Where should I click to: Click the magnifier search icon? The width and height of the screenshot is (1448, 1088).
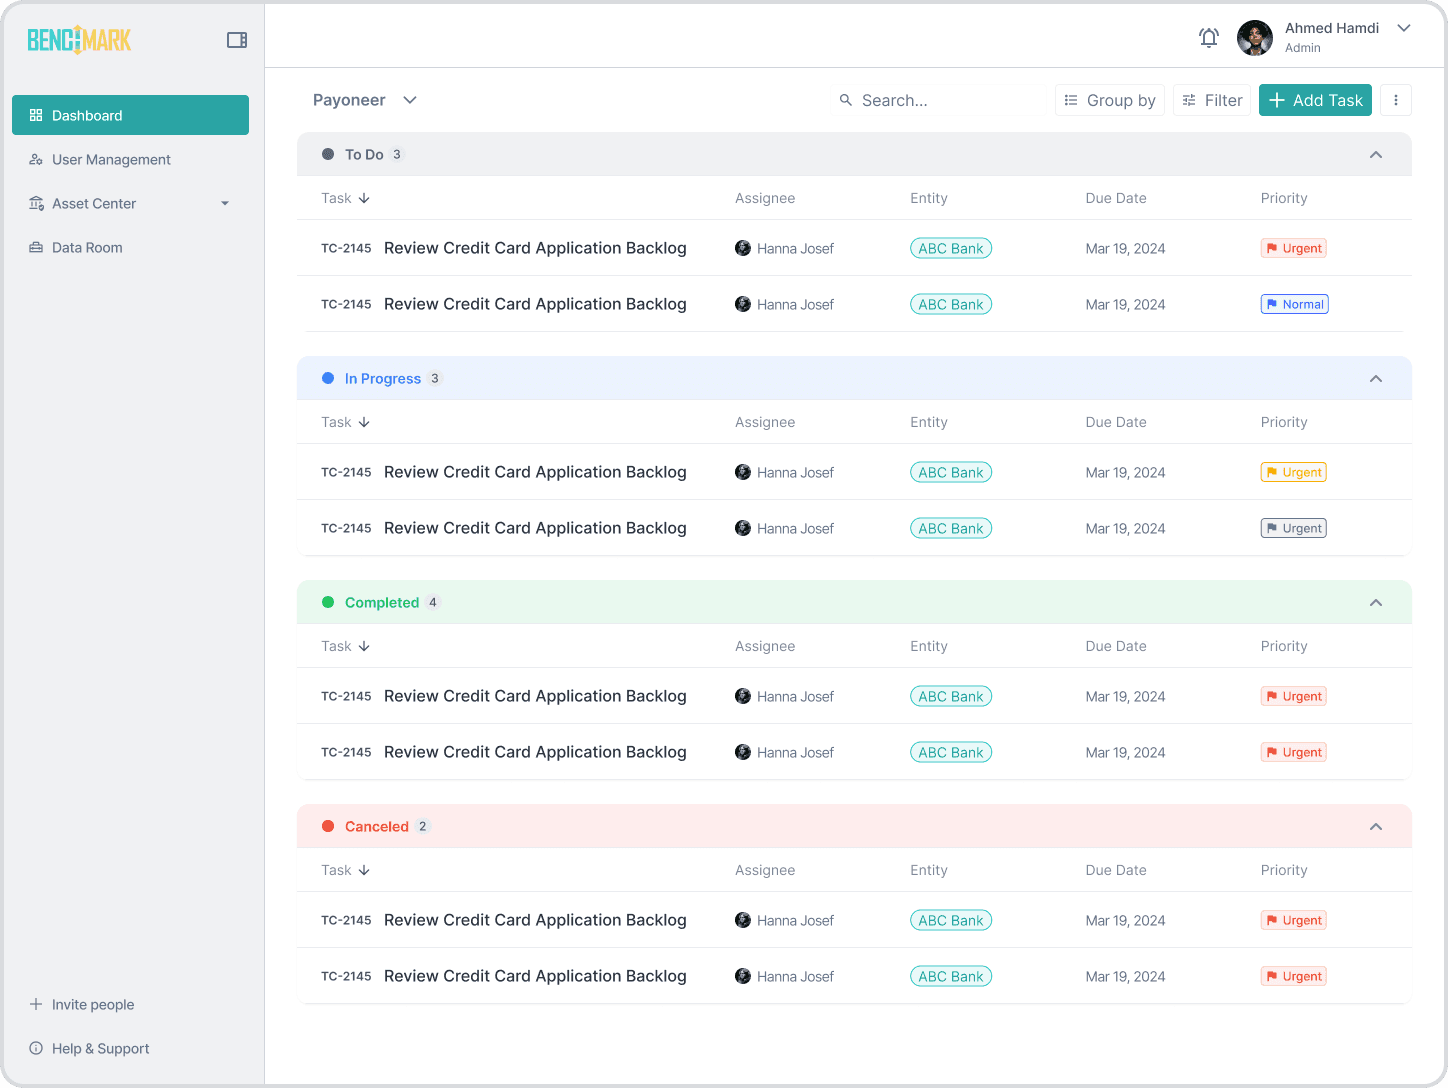[846, 100]
